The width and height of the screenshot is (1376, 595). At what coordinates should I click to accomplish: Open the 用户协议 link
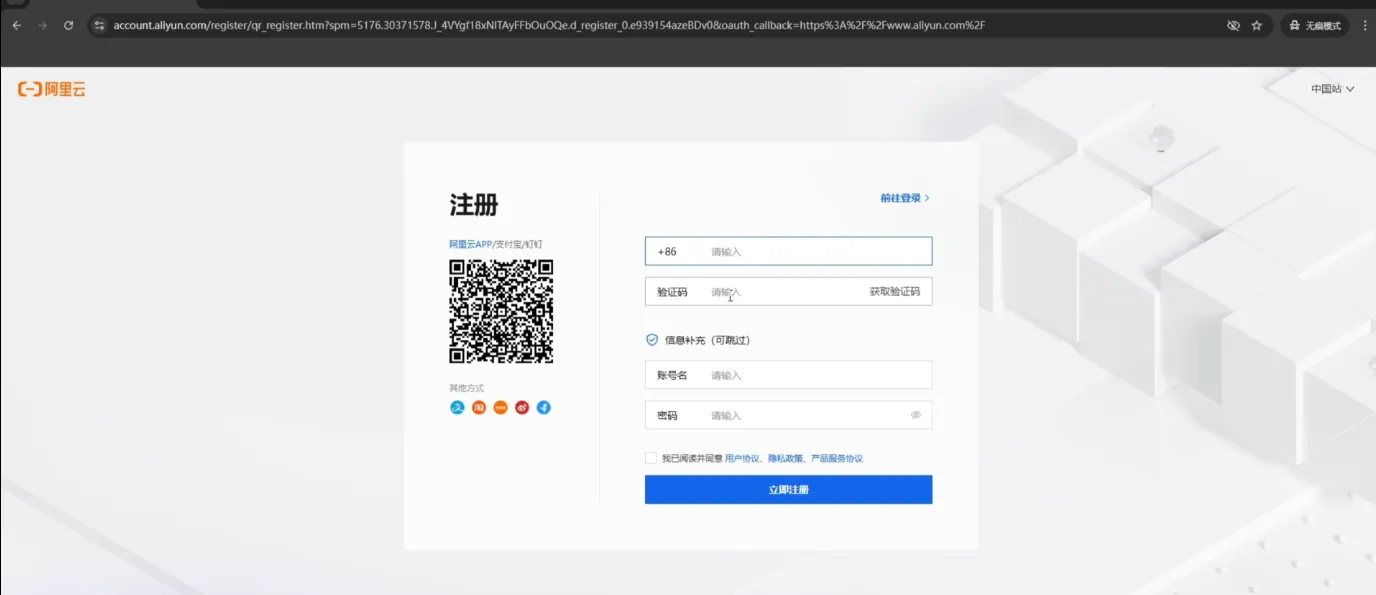tap(742, 458)
